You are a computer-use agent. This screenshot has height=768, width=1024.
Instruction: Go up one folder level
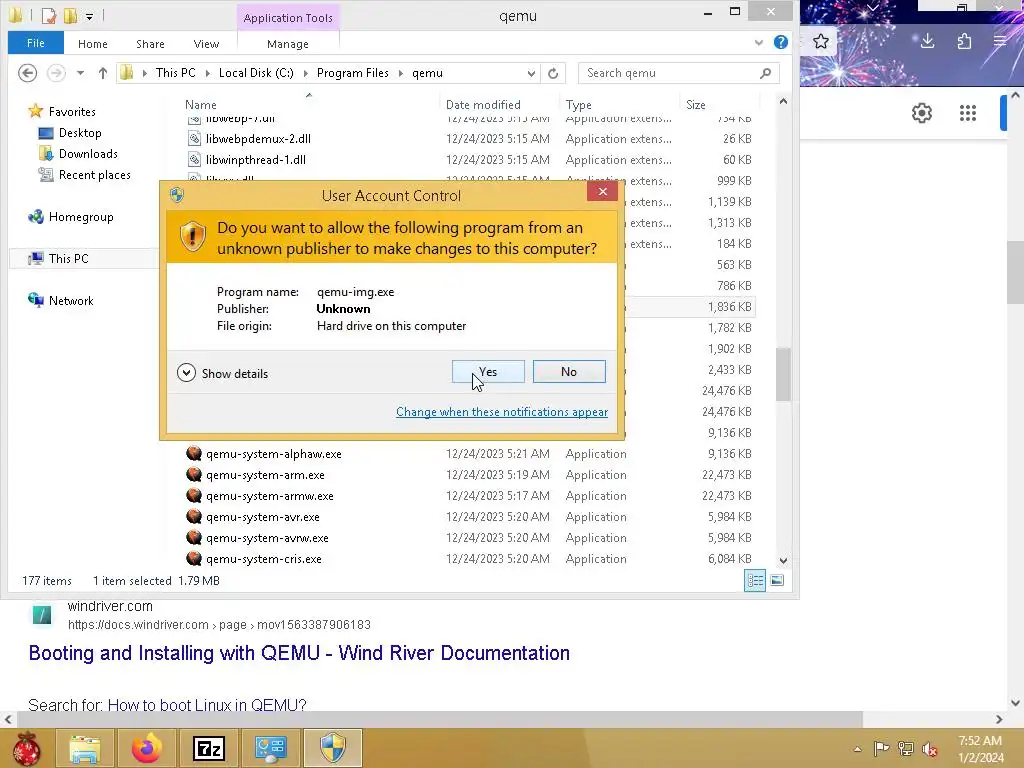103,72
